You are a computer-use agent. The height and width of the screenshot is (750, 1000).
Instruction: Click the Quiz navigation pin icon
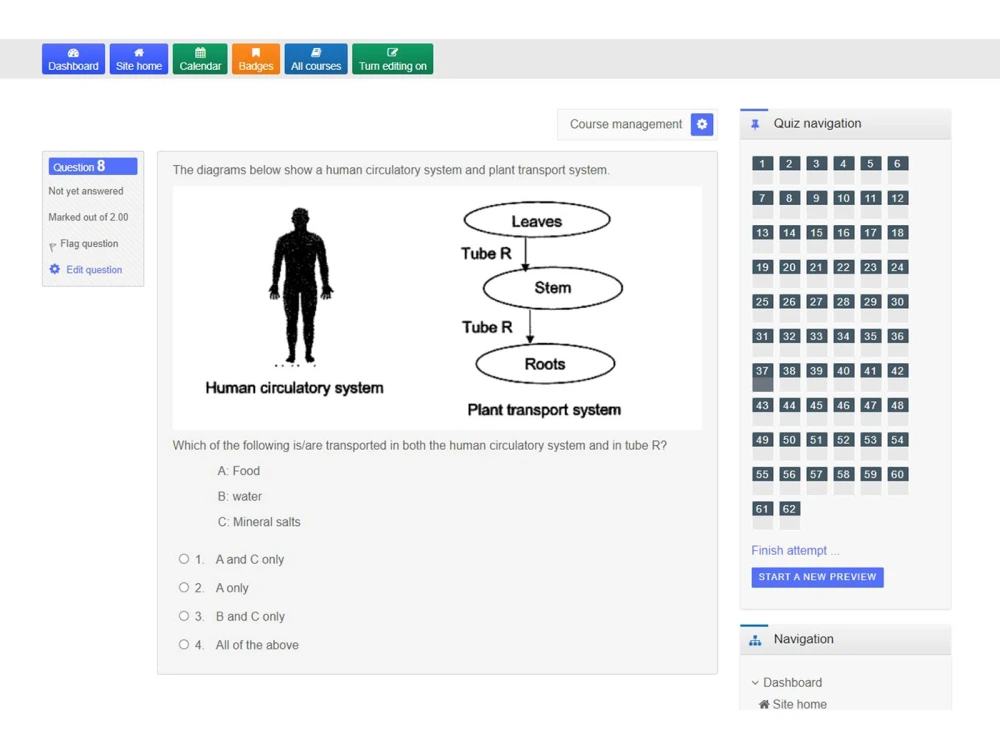pos(755,124)
